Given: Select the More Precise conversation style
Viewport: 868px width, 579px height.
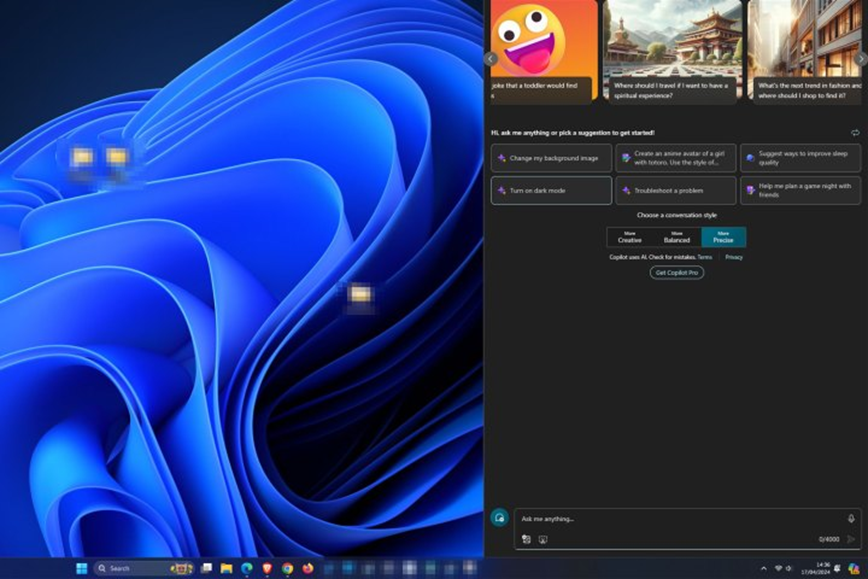Looking at the screenshot, I should coord(723,237).
